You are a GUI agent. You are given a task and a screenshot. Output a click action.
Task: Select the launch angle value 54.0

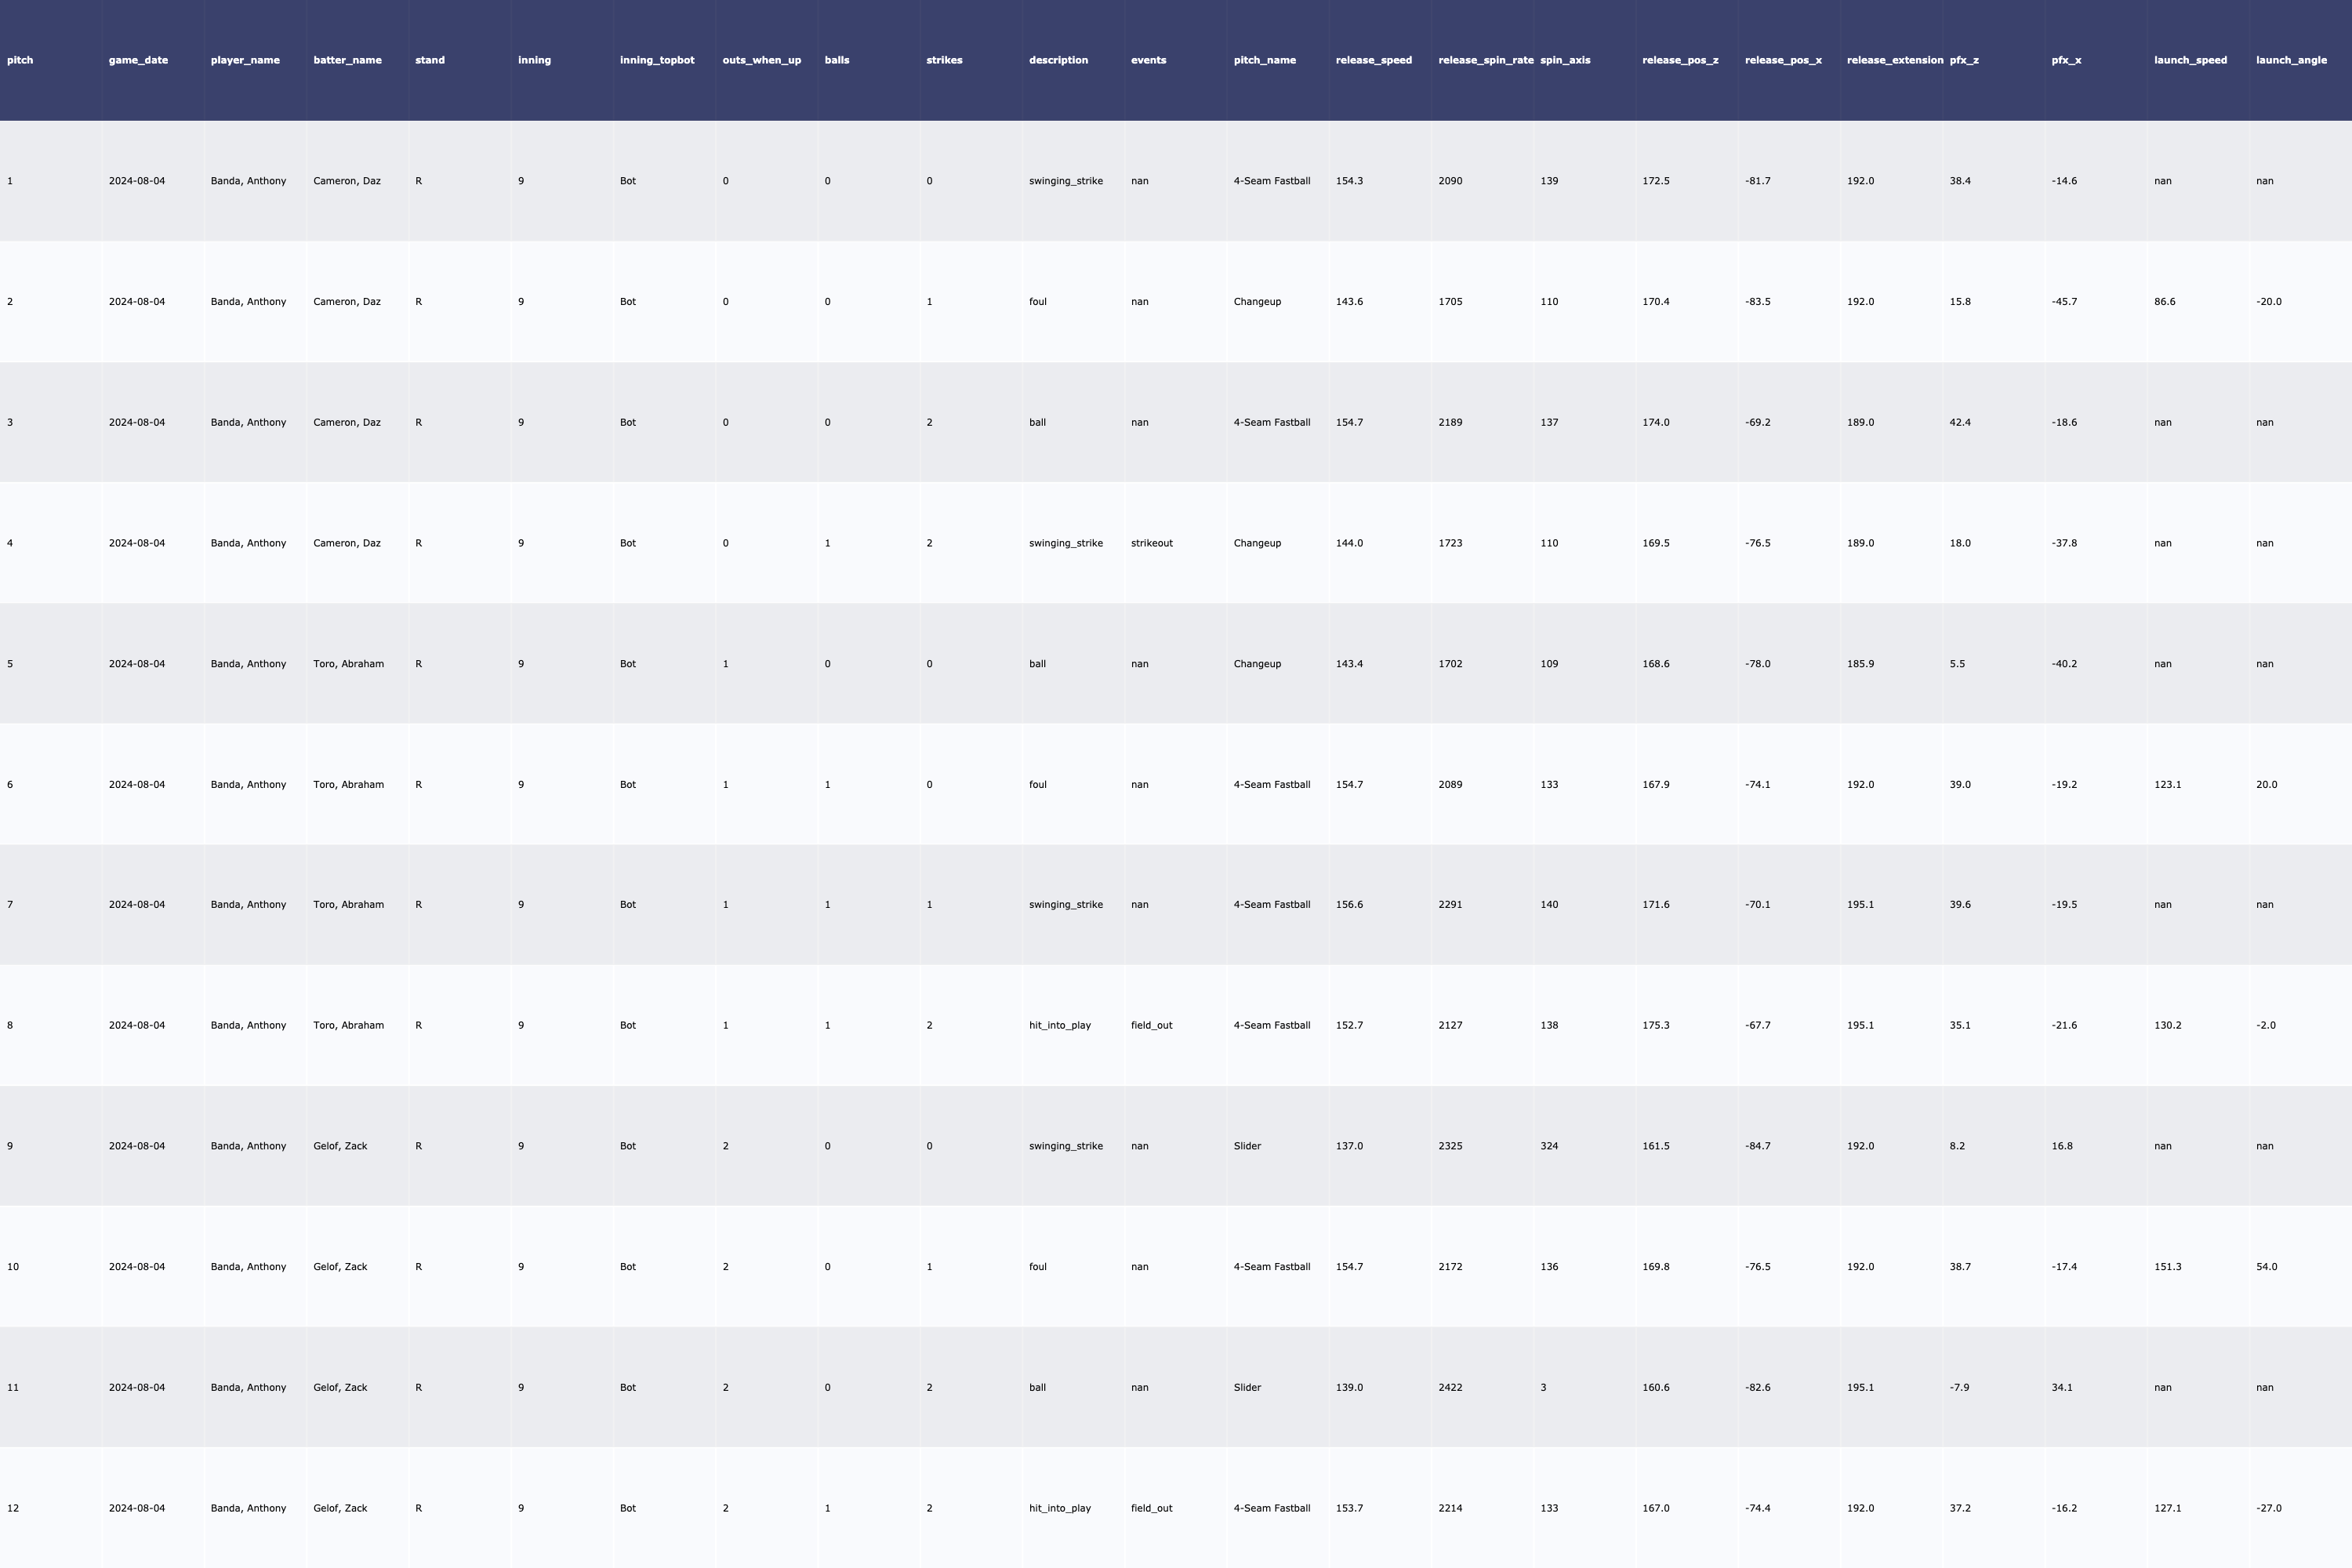tap(2266, 1267)
